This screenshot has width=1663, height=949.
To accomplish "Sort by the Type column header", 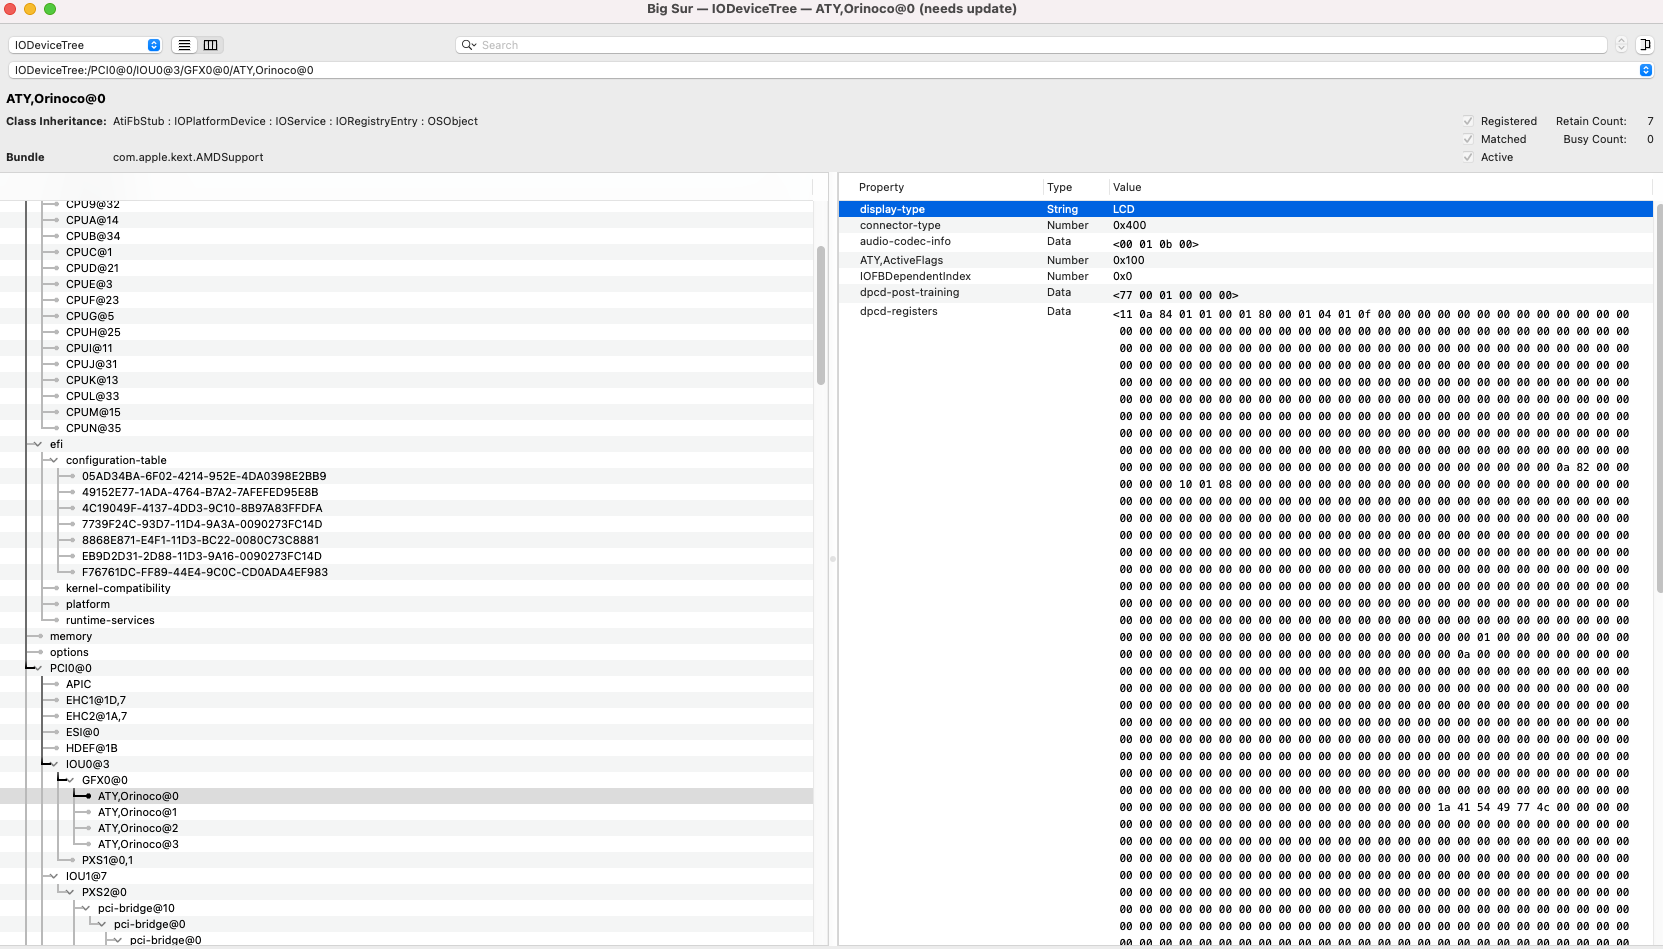I will coord(1059,187).
